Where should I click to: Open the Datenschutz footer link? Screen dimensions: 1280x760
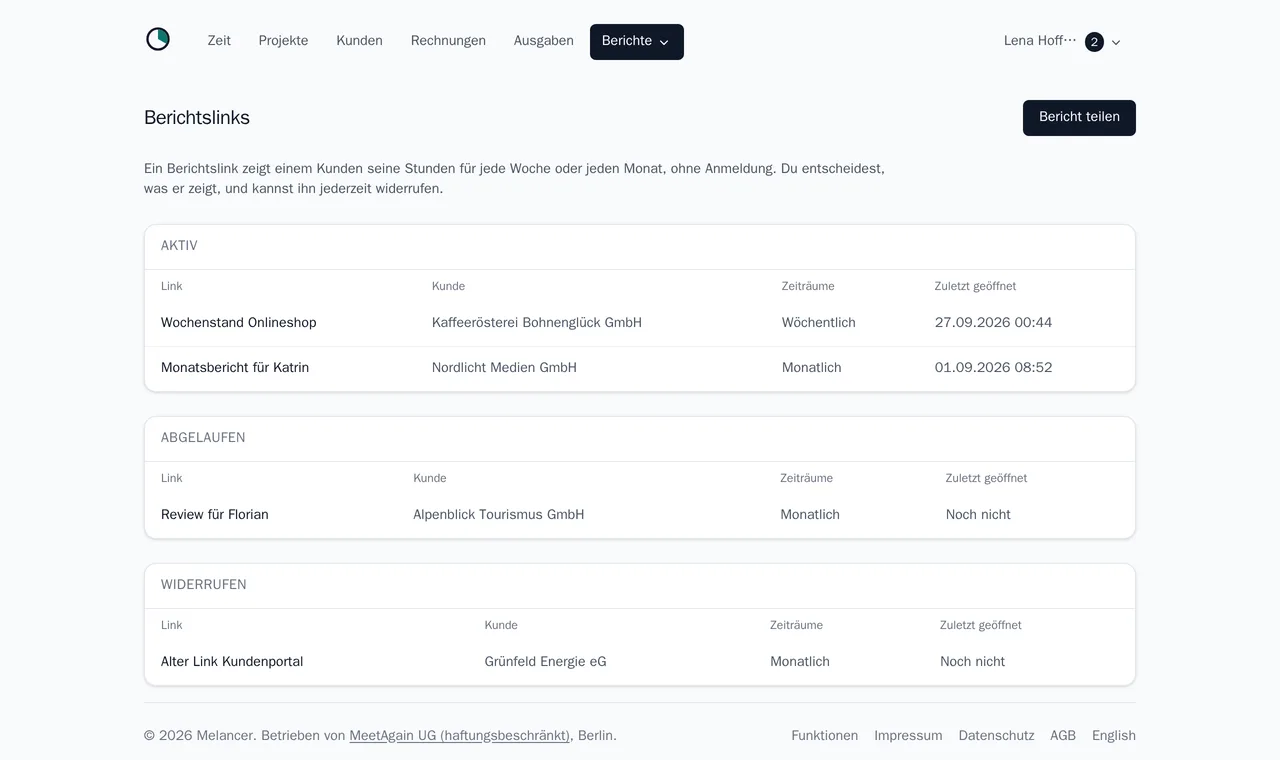996,736
